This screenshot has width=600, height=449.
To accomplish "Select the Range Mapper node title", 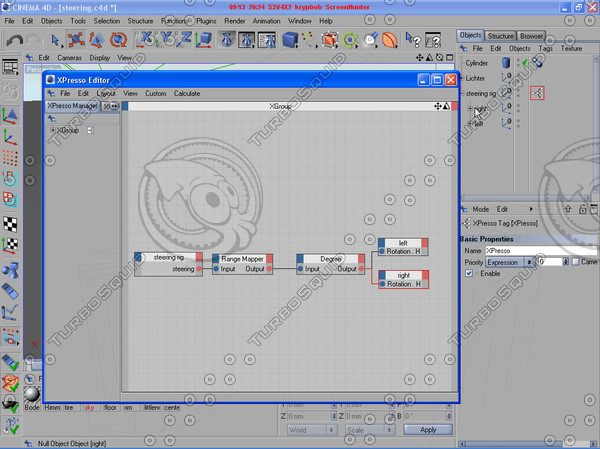I will pos(242,259).
